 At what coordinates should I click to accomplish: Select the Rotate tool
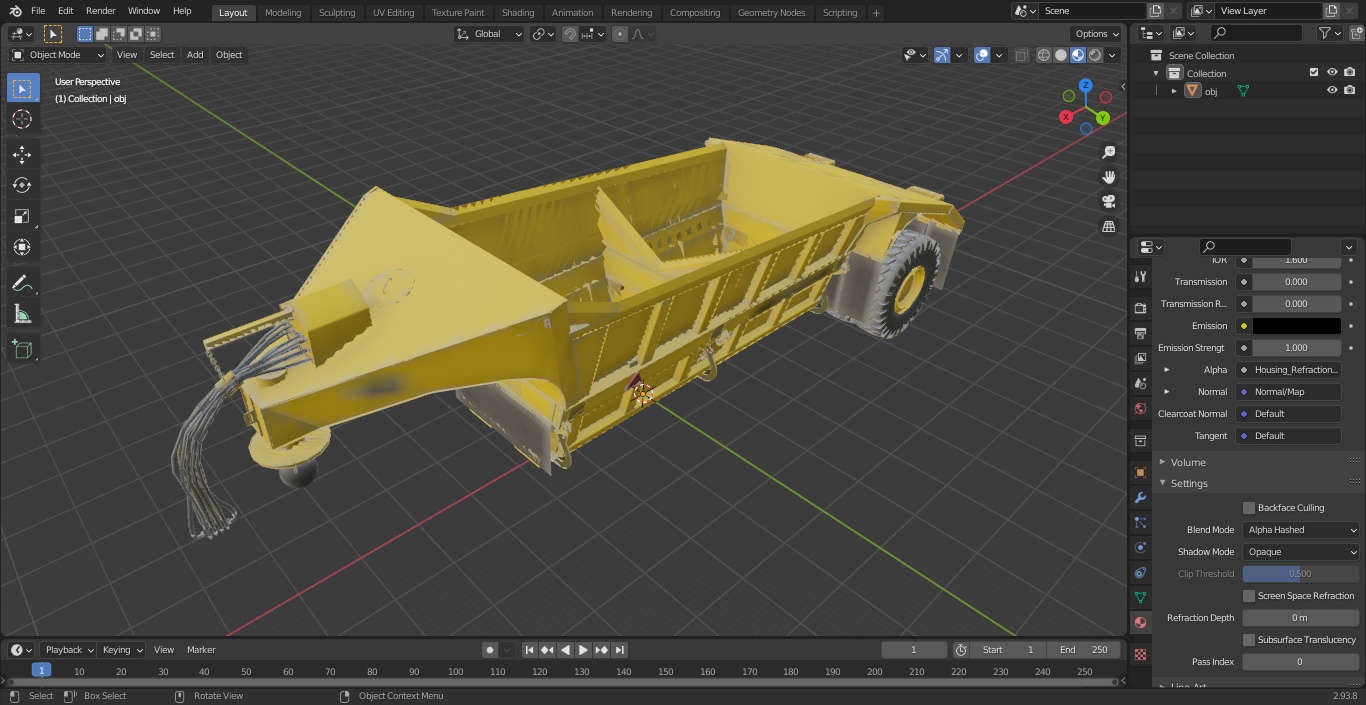click(22, 185)
